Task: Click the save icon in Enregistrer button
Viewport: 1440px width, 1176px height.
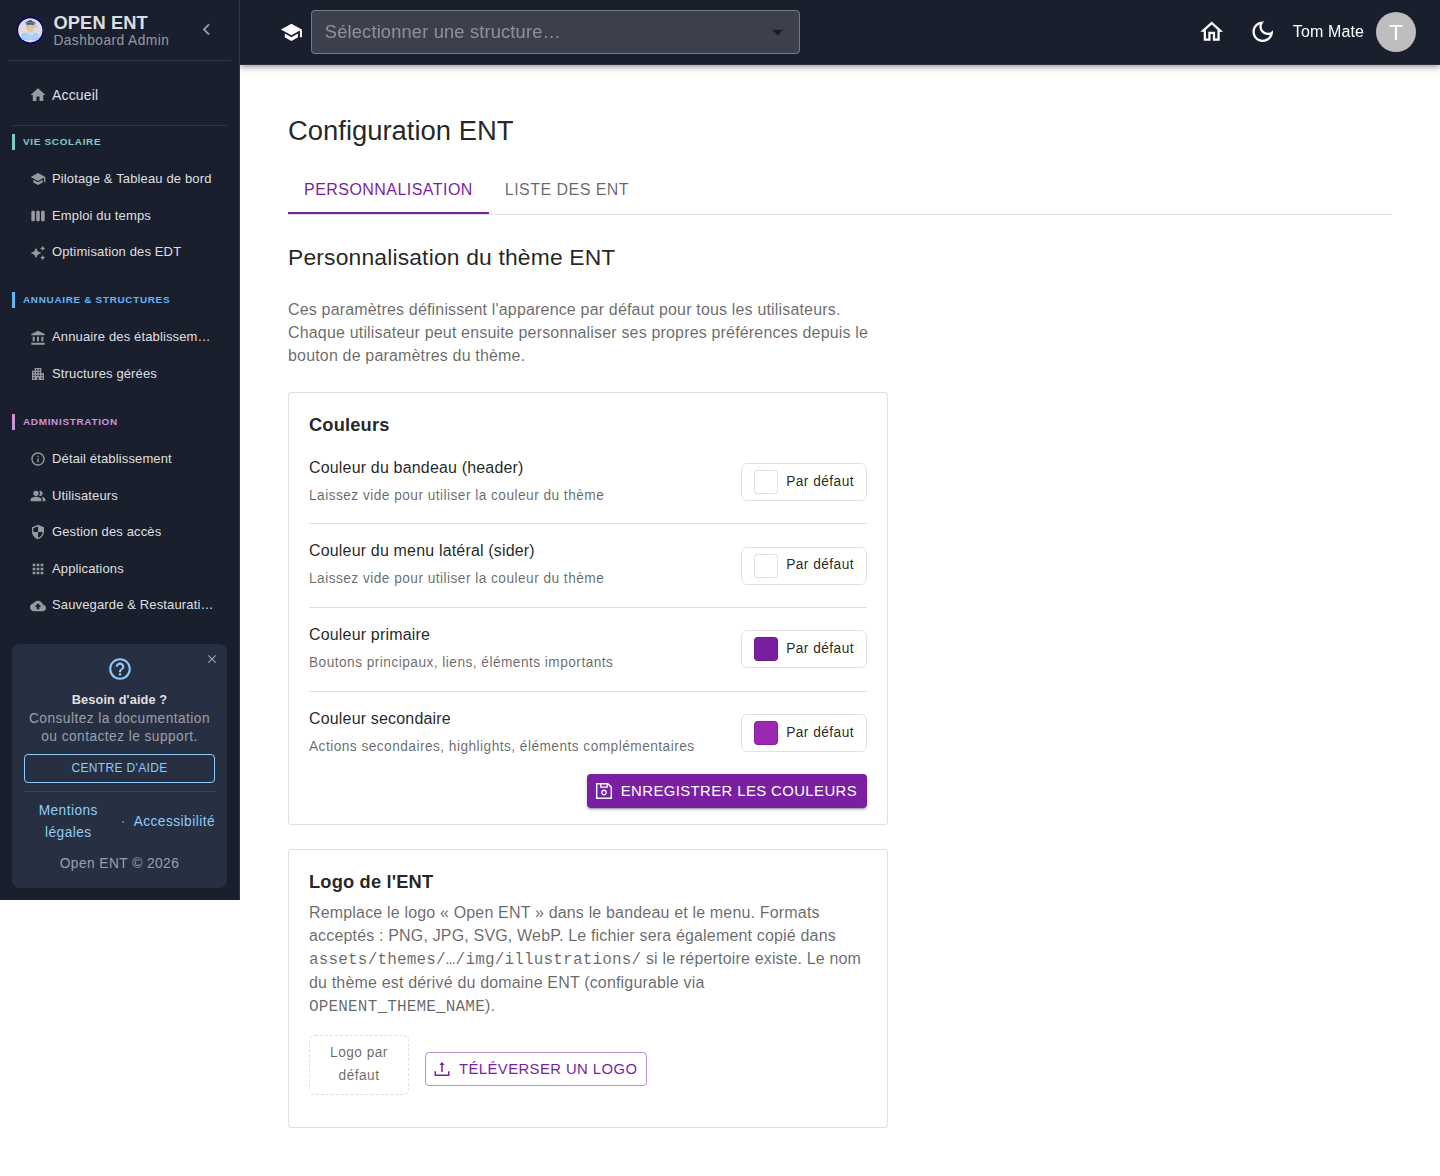Action: point(604,791)
